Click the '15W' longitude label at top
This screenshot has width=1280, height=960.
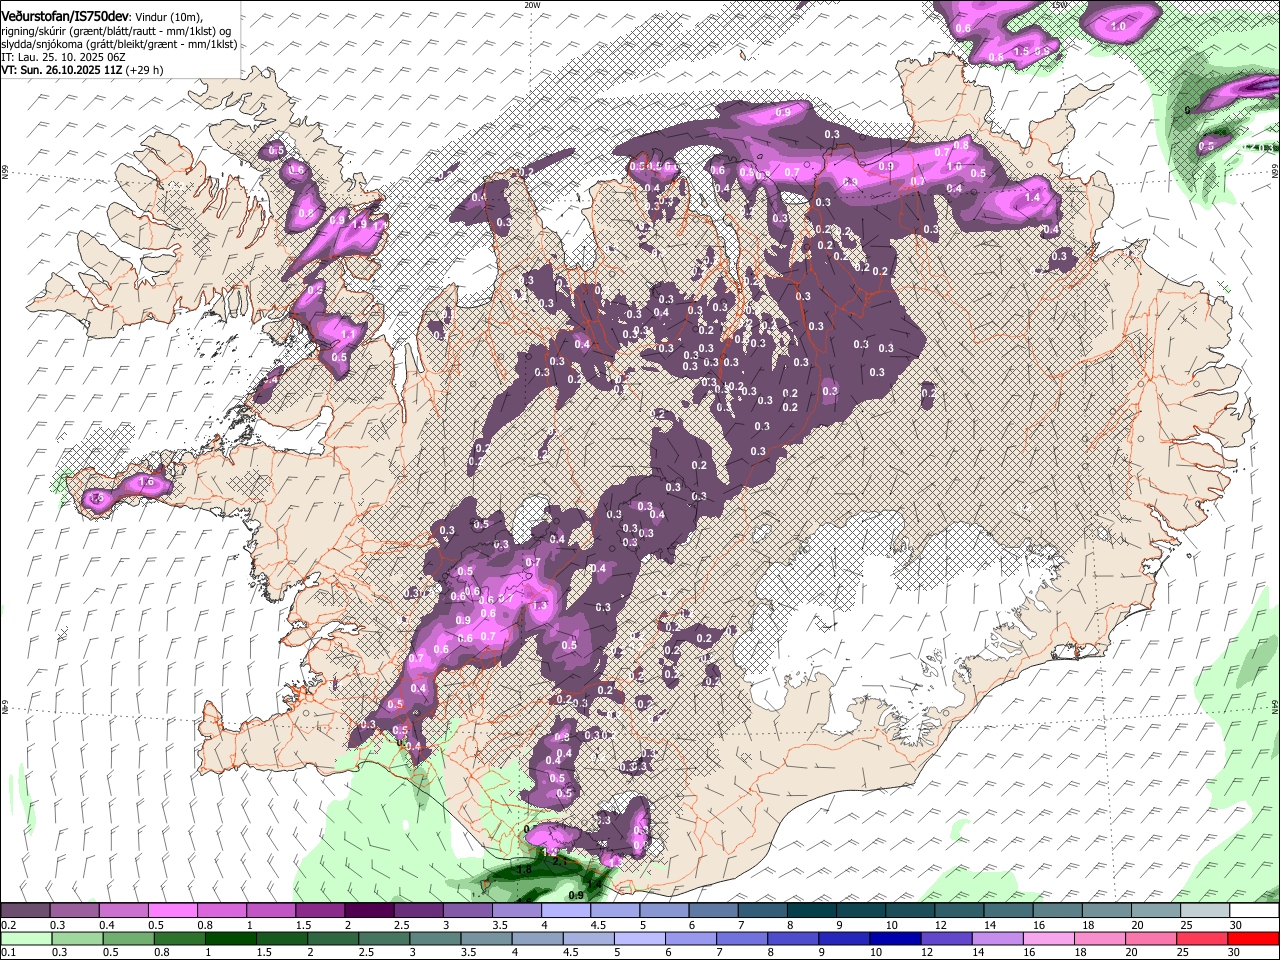pos(1058,5)
